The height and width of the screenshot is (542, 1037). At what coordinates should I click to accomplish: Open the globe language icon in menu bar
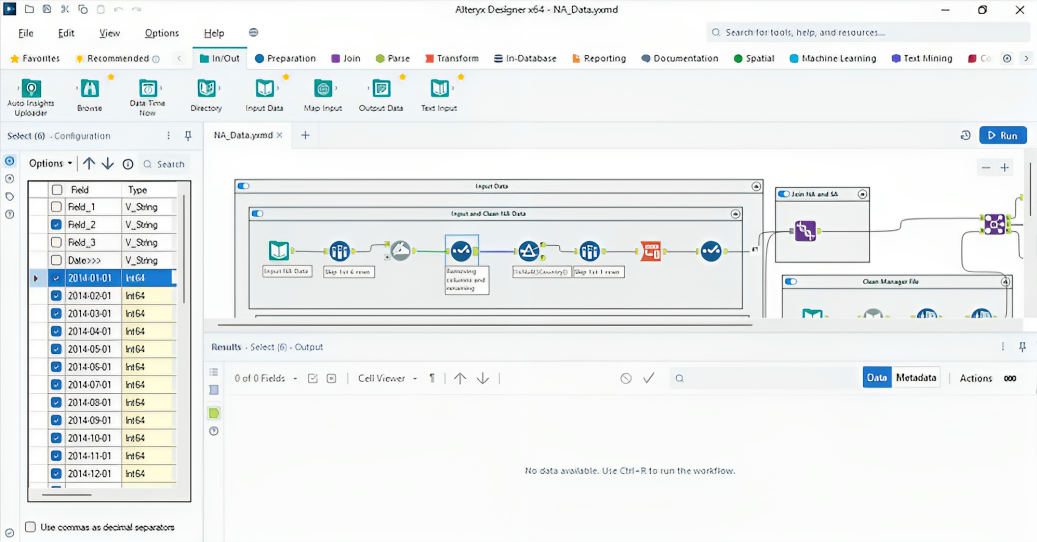point(253,32)
